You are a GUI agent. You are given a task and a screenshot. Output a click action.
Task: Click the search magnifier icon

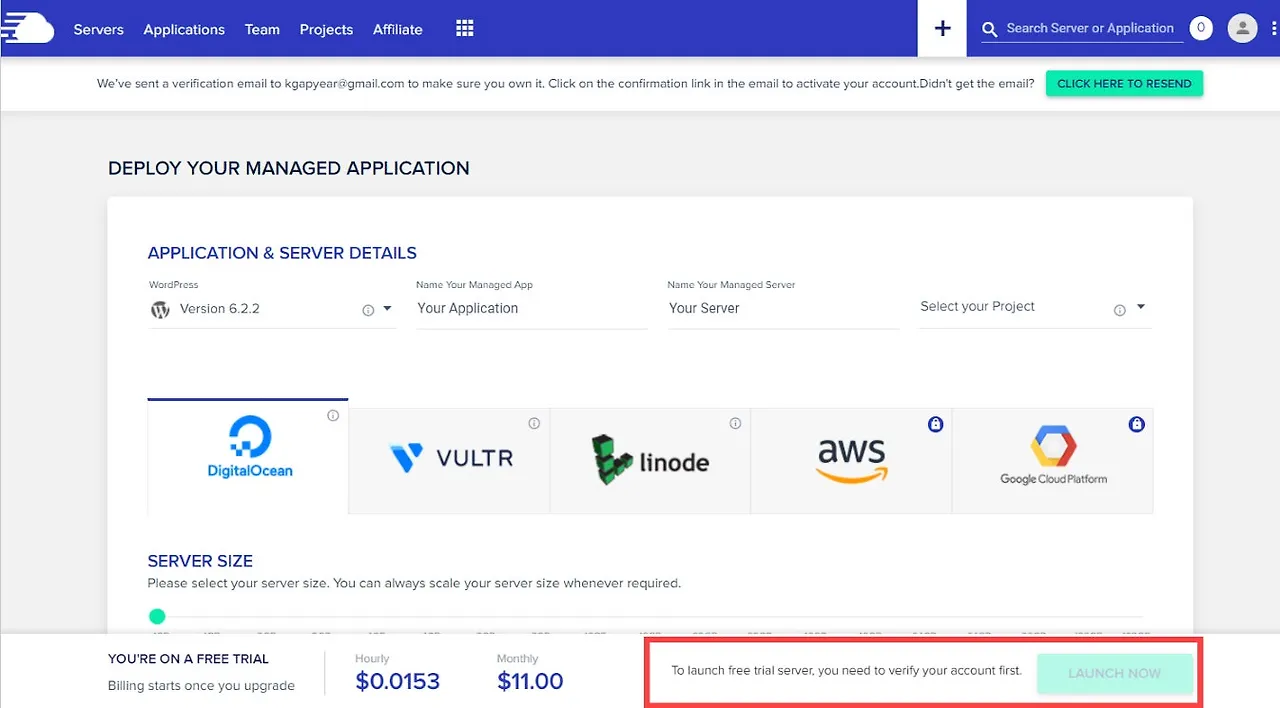point(990,30)
